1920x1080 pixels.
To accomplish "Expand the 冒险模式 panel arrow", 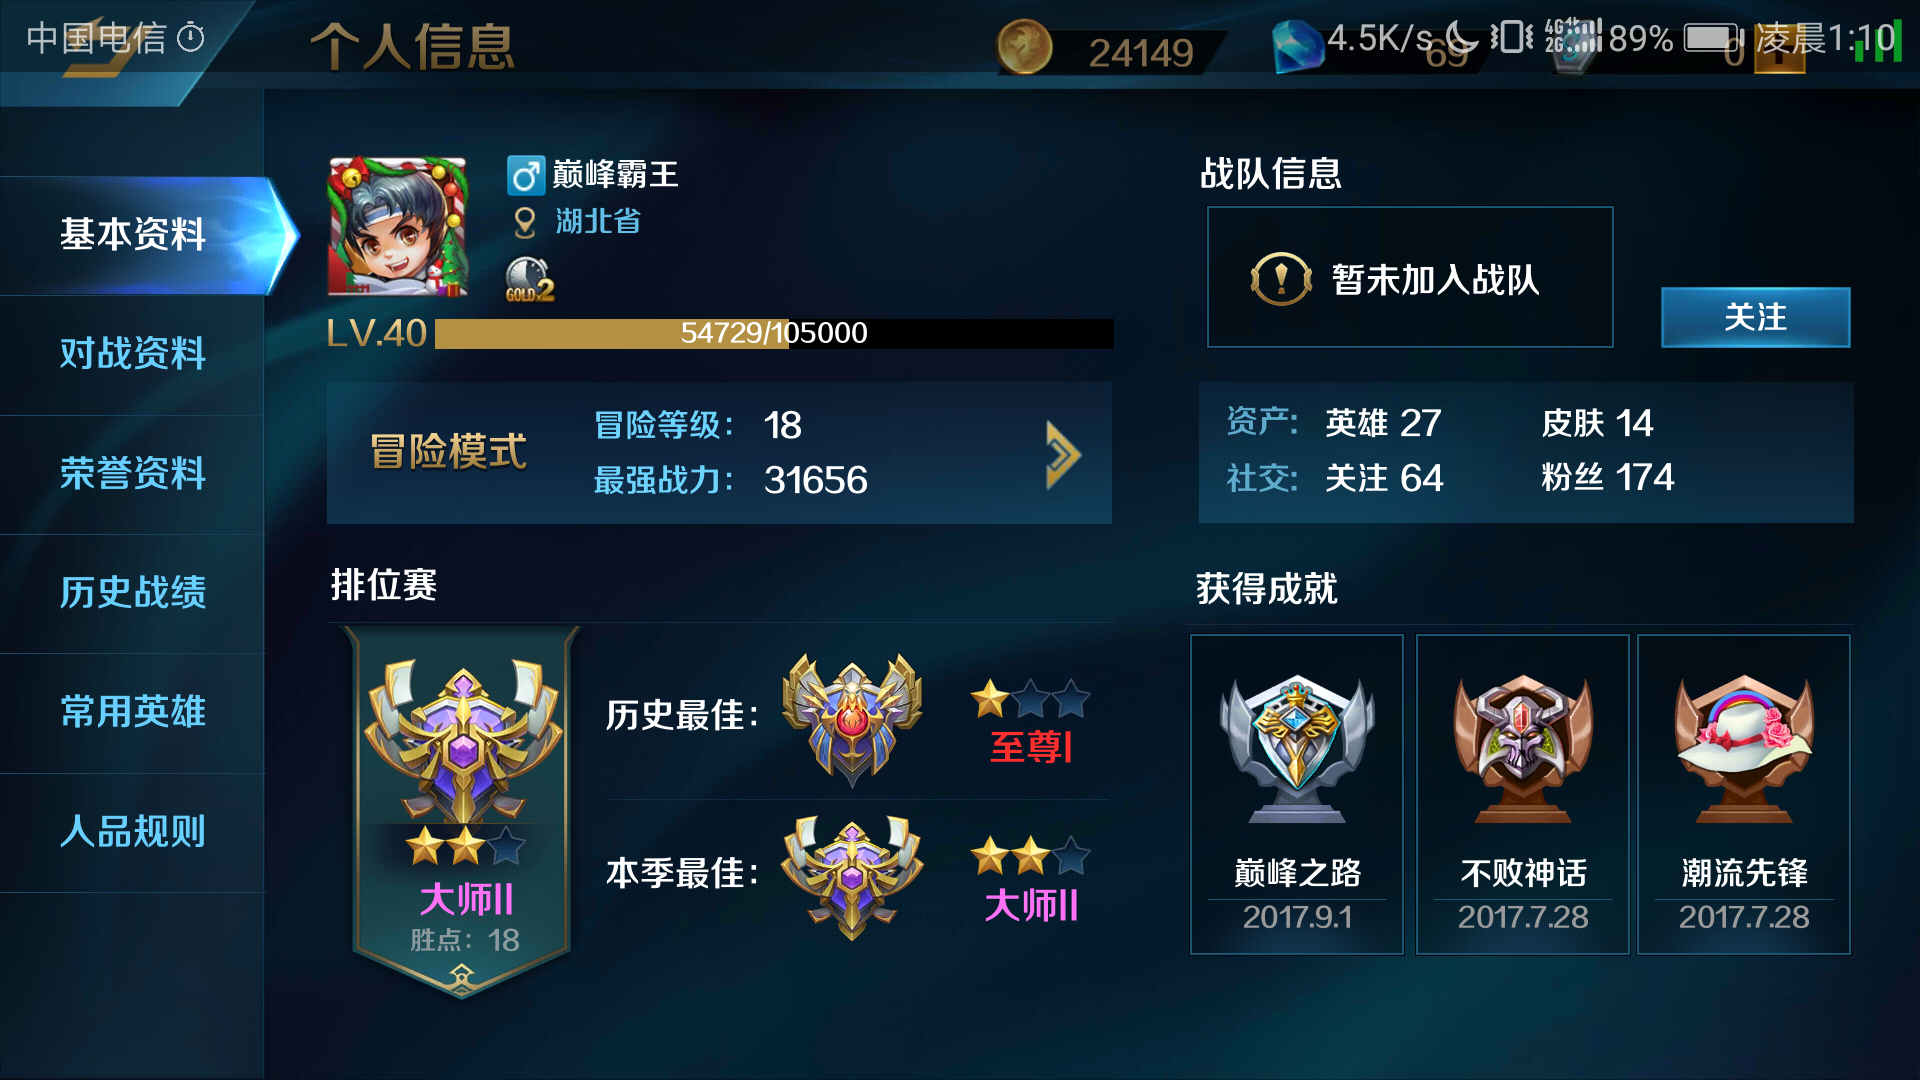I will pos(1063,454).
